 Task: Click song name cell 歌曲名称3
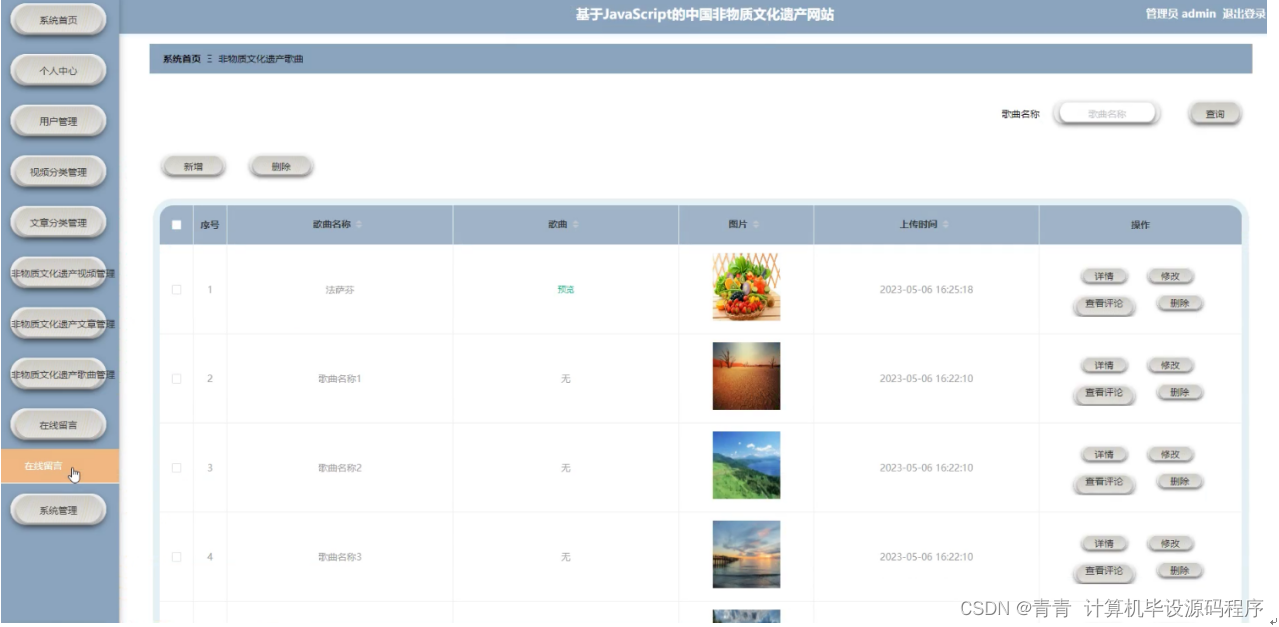[x=340, y=557]
